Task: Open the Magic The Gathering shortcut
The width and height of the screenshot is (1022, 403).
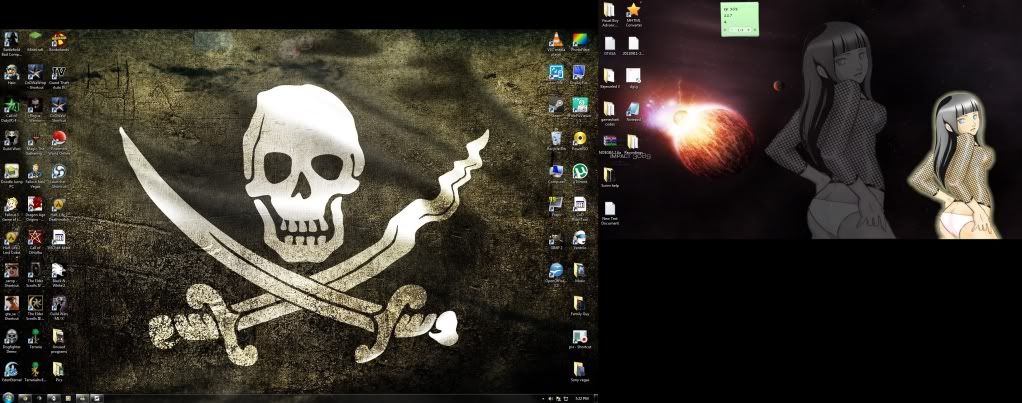Action: pos(35,140)
